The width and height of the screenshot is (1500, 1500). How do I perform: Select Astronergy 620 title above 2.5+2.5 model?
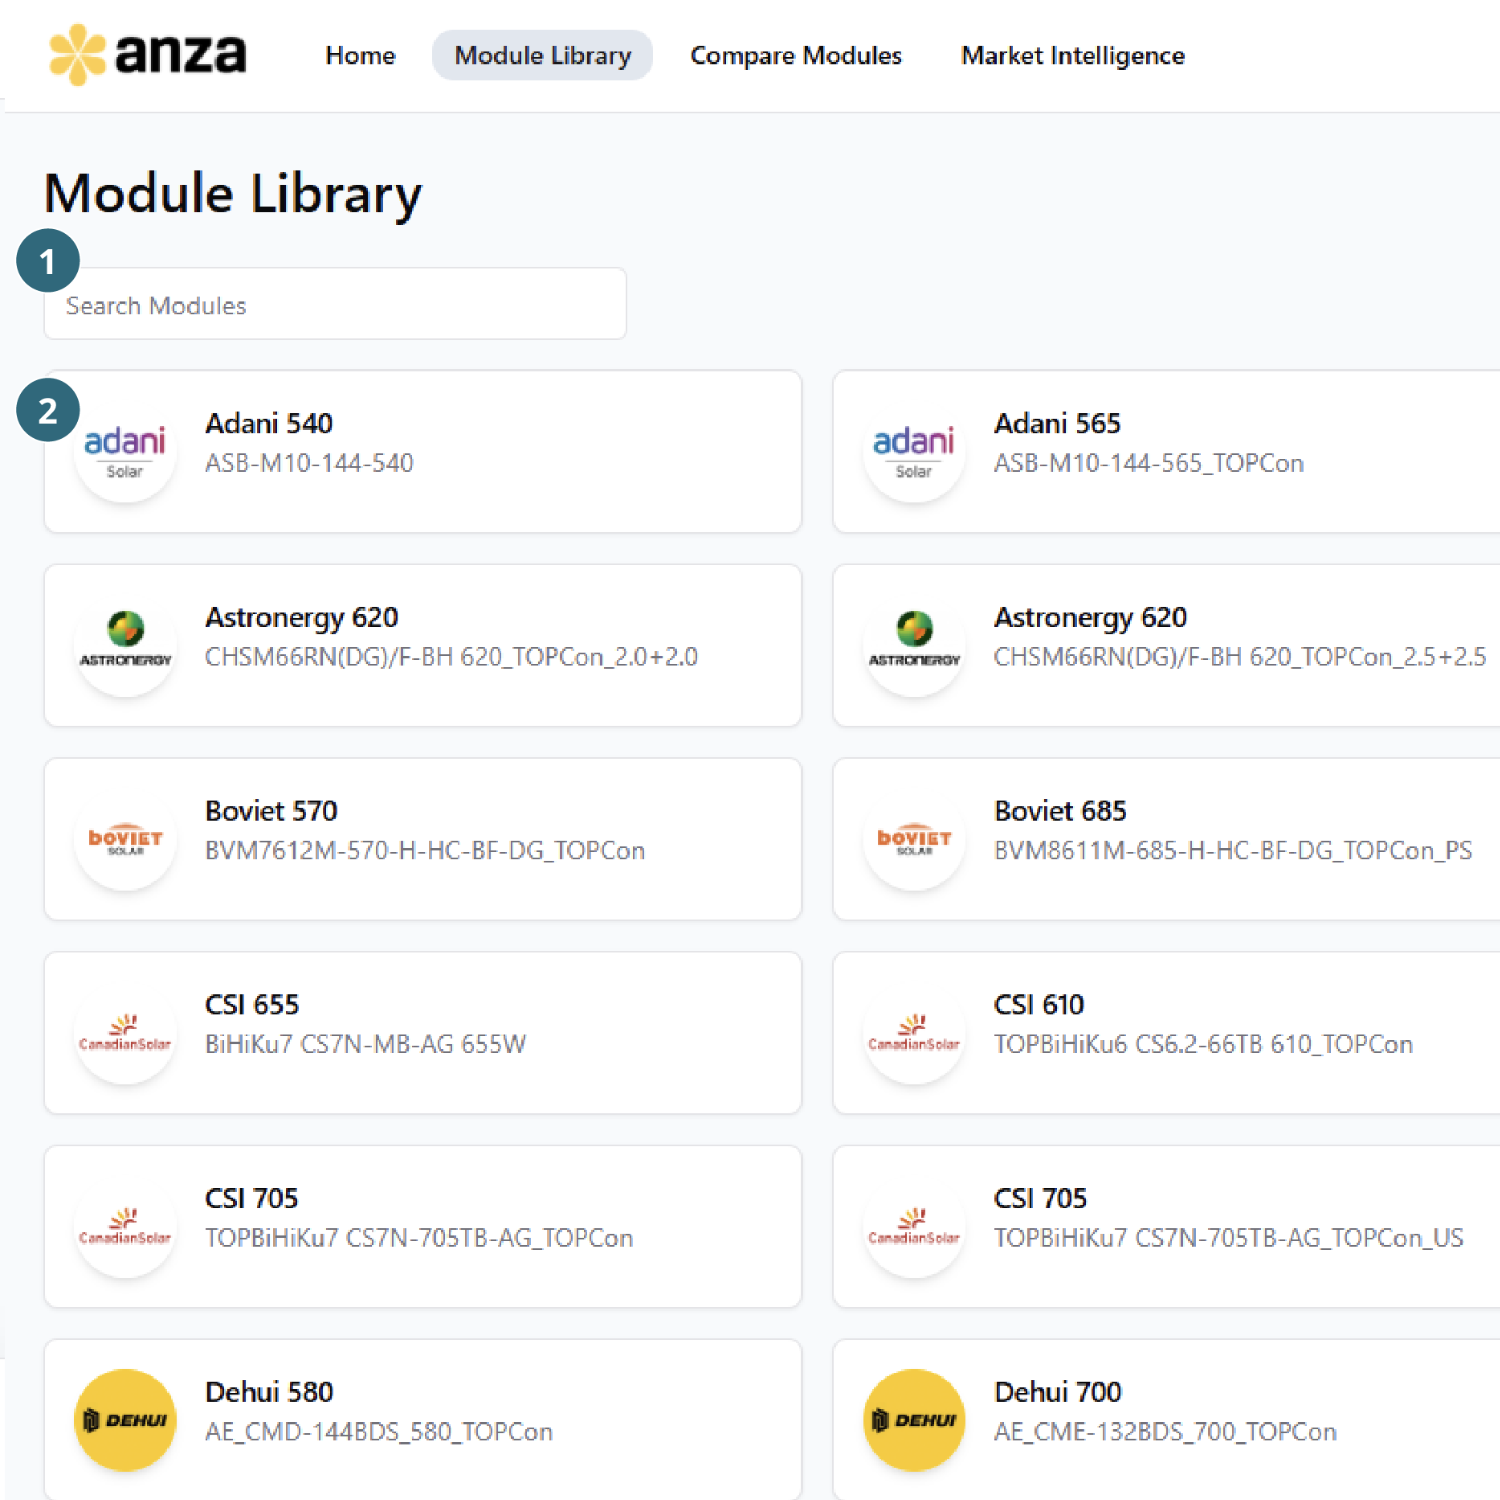[1090, 618]
